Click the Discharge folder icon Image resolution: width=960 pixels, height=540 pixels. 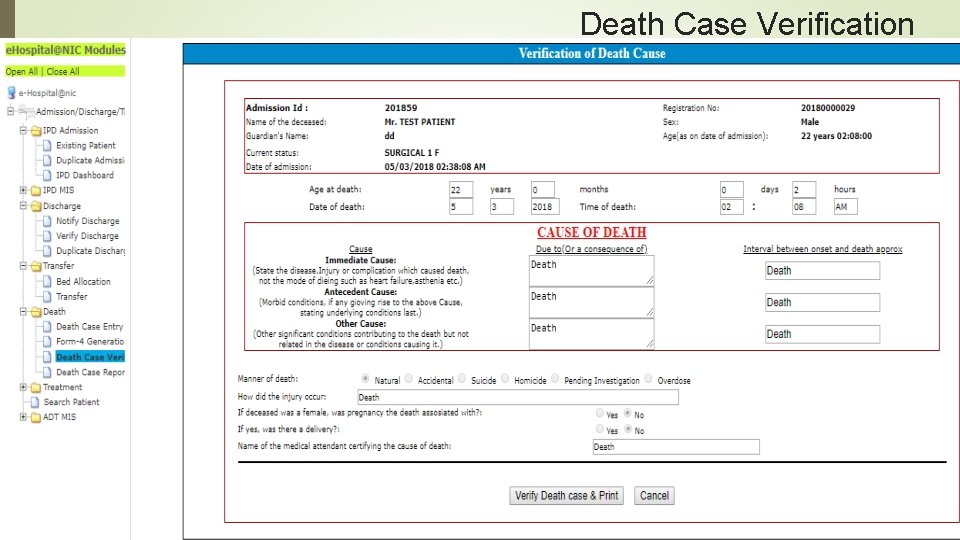pyautogui.click(x=36, y=206)
